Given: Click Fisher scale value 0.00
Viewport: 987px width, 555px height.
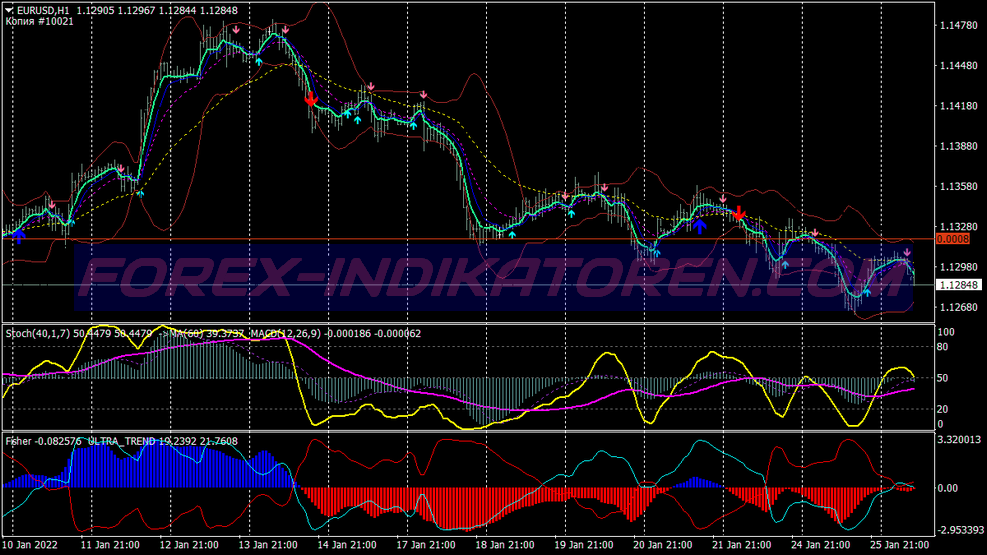Looking at the screenshot, I should (948, 488).
